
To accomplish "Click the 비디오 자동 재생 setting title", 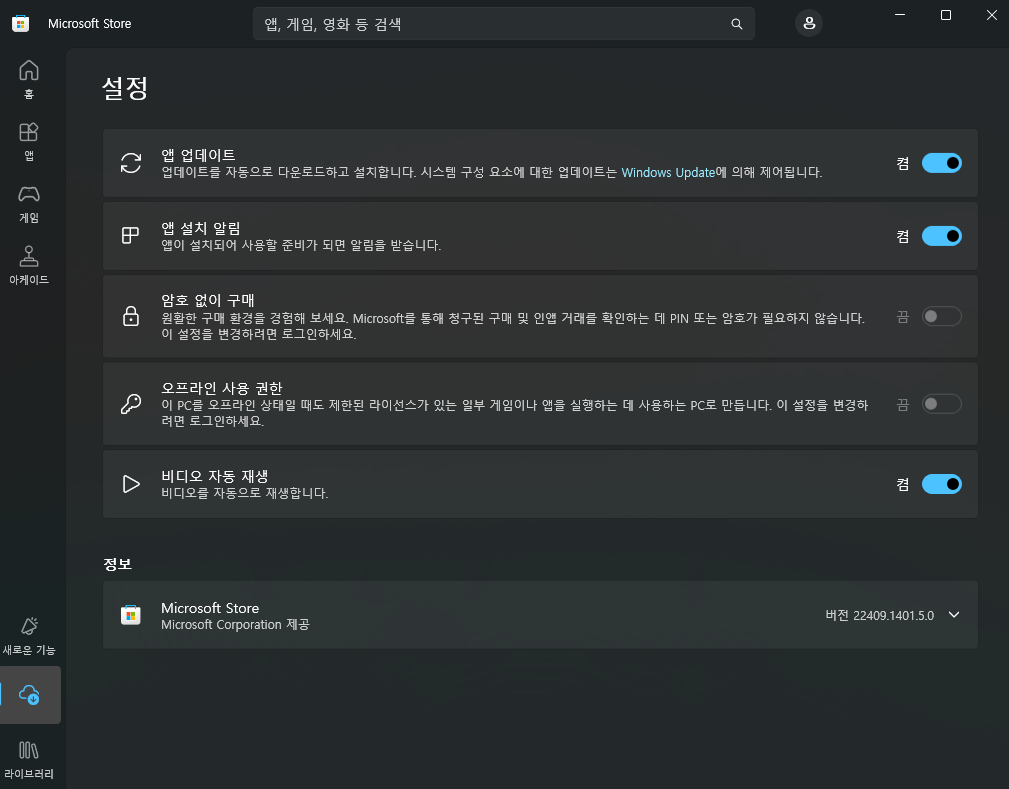I will (x=214, y=476).
